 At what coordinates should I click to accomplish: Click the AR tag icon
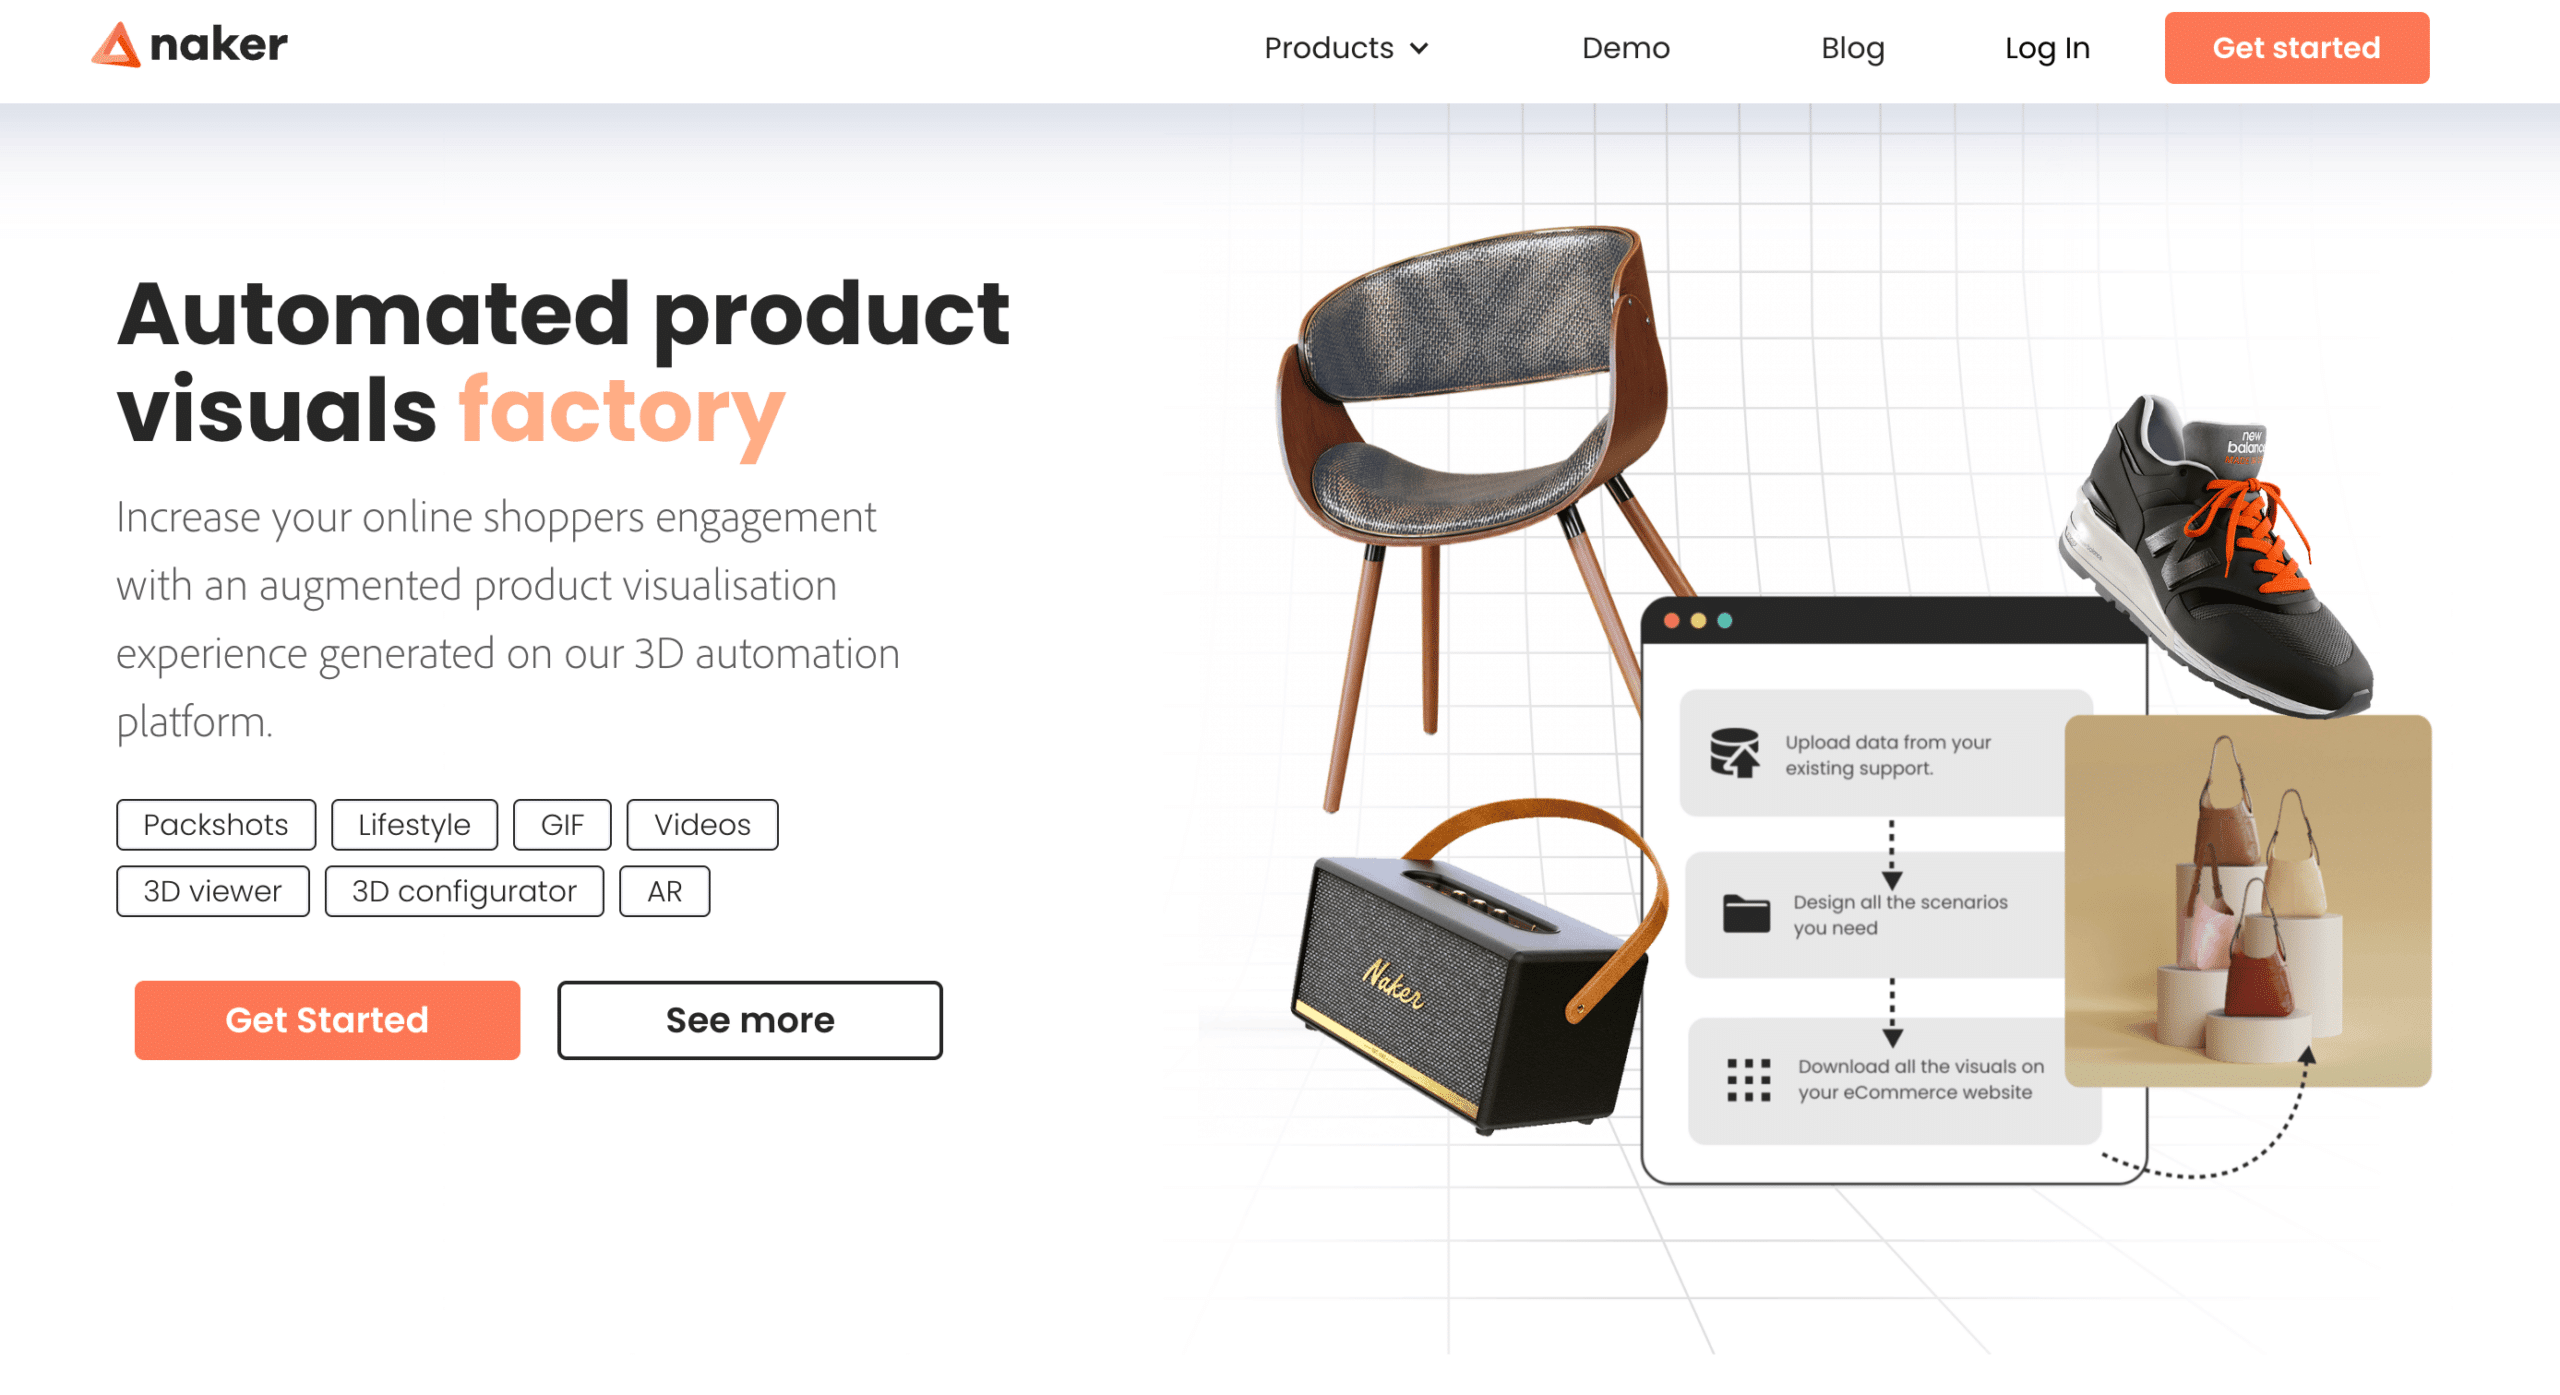tap(666, 890)
